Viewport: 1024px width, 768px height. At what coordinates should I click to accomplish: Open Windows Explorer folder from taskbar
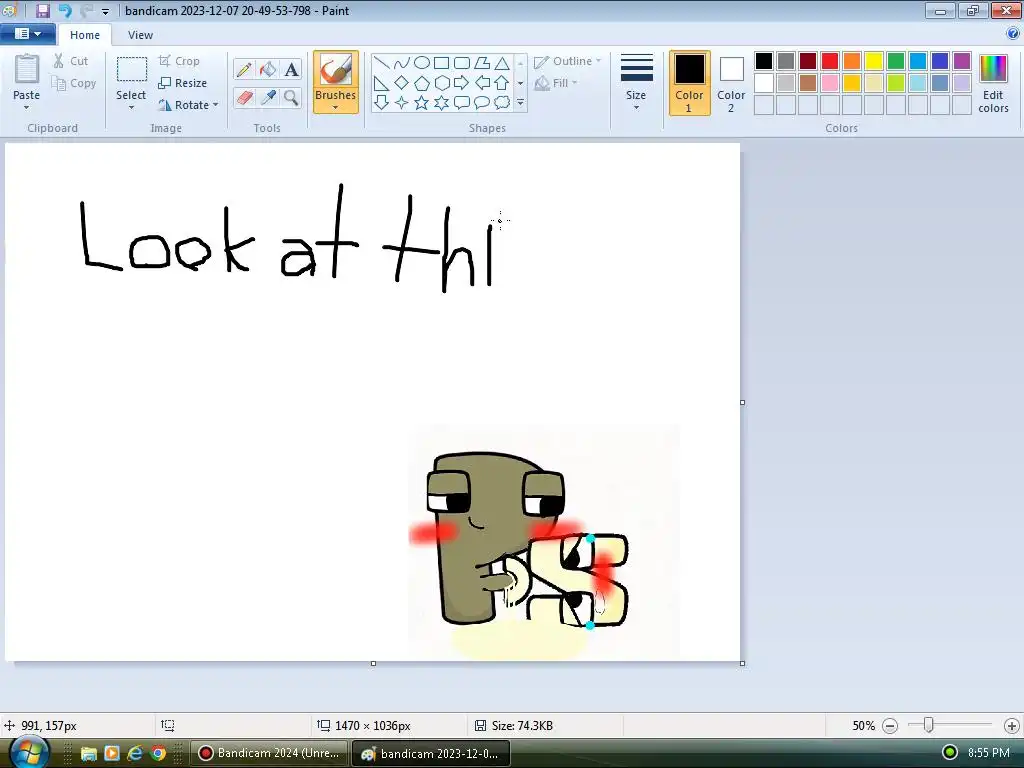88,754
